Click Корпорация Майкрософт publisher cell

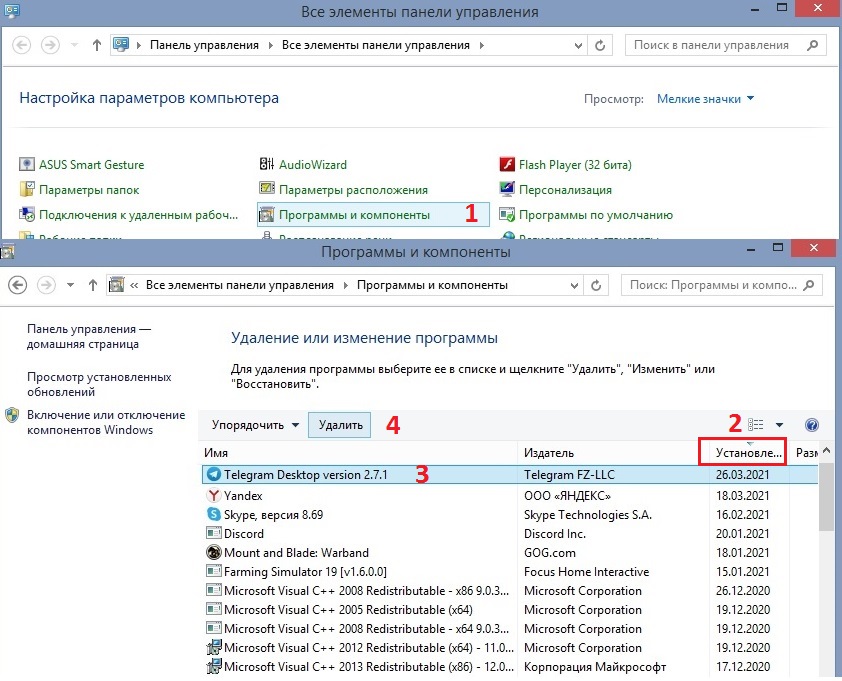(594, 666)
